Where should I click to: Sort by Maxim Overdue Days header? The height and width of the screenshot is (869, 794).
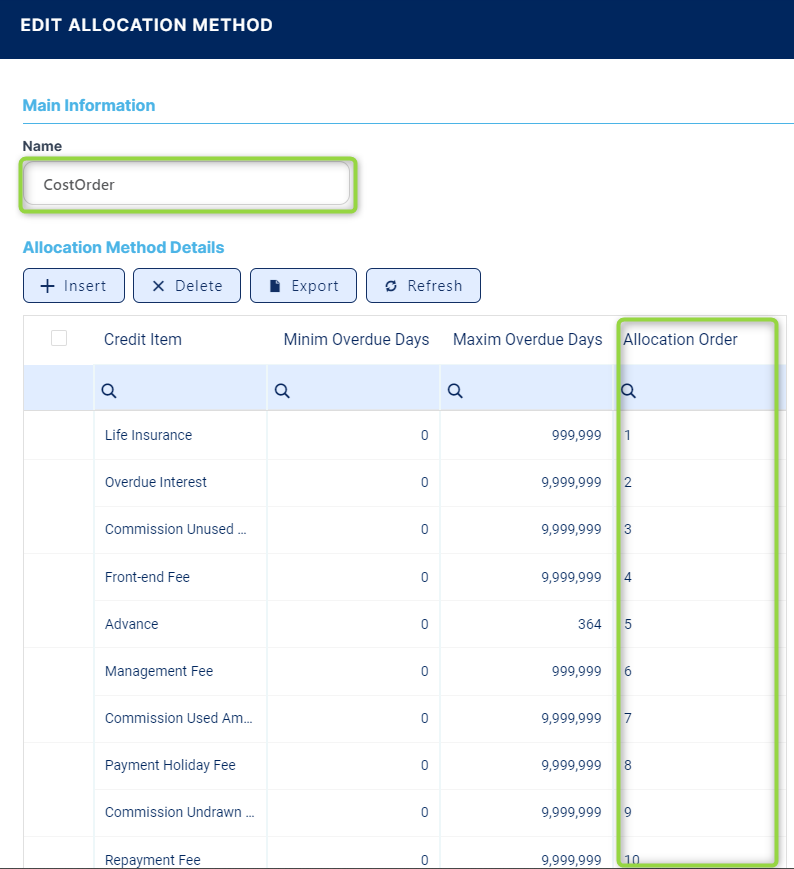(527, 340)
